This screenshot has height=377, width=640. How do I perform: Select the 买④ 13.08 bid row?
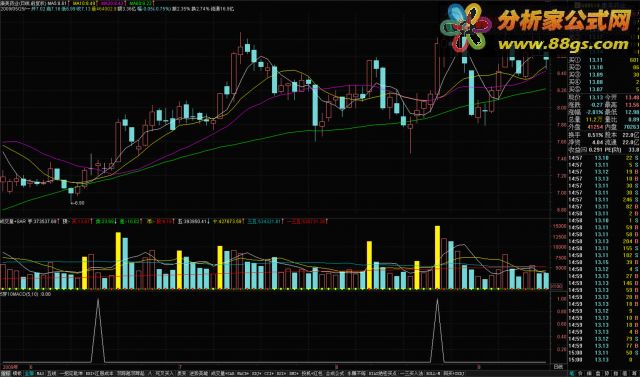tap(604, 82)
